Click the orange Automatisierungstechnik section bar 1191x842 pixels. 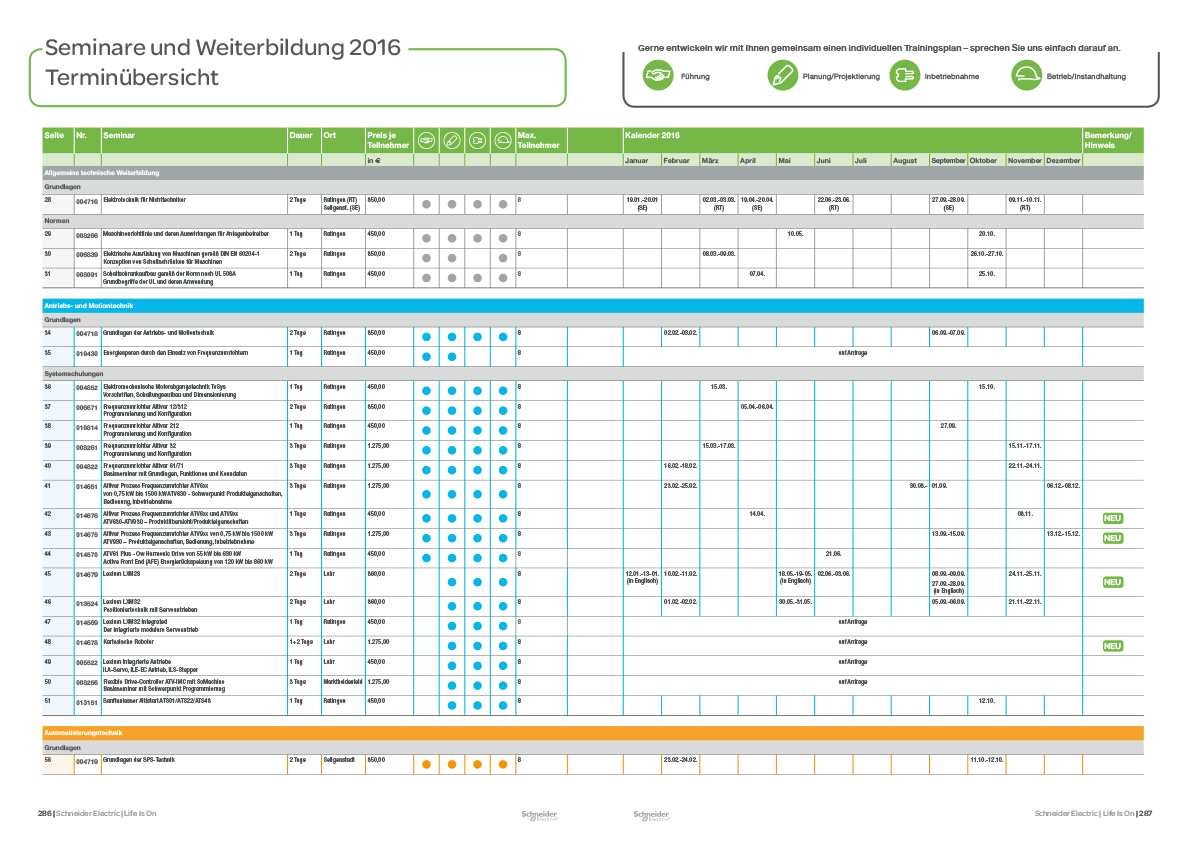592,733
